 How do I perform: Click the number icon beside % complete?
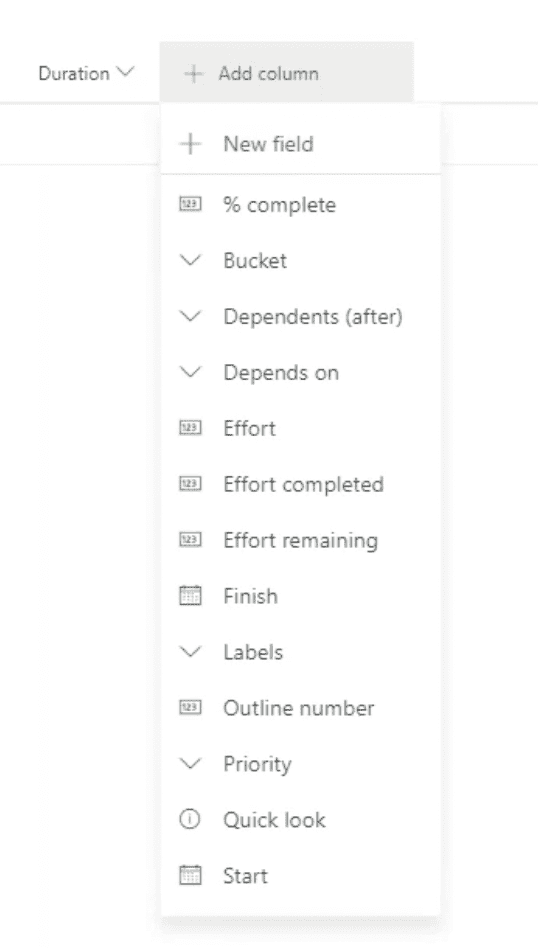(190, 204)
